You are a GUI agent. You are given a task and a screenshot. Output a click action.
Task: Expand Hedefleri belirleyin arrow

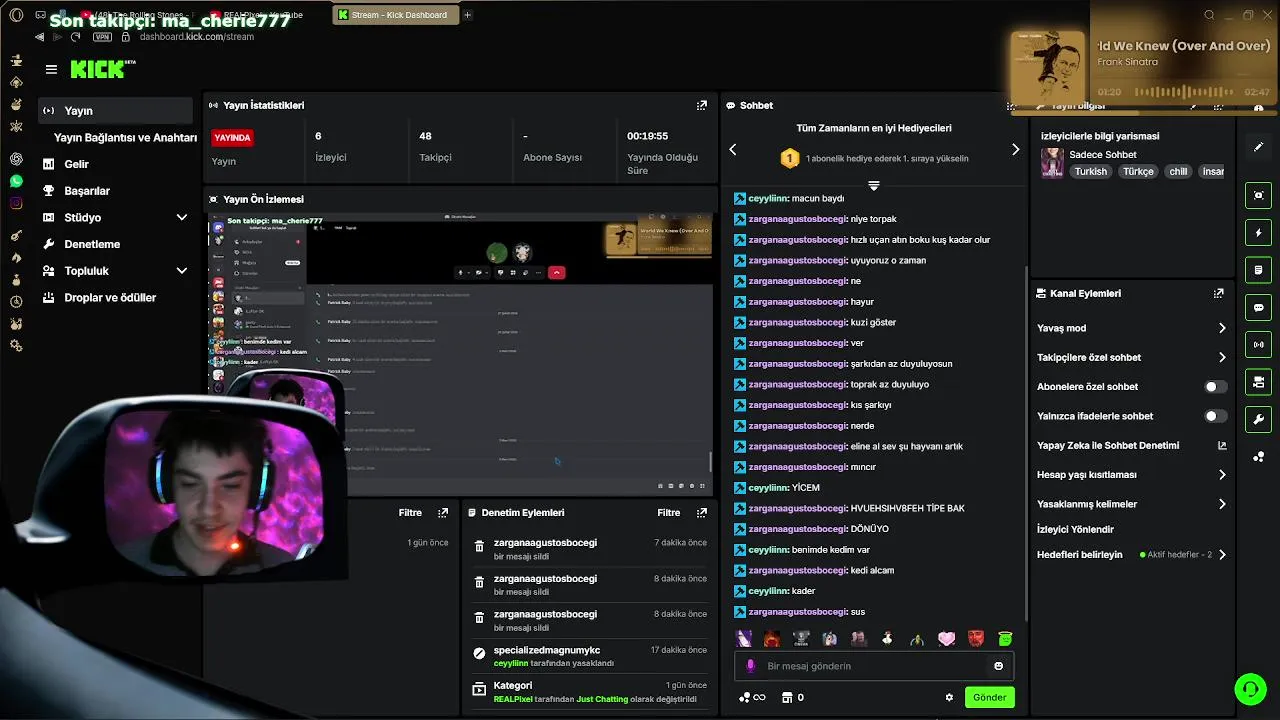click(x=1221, y=555)
